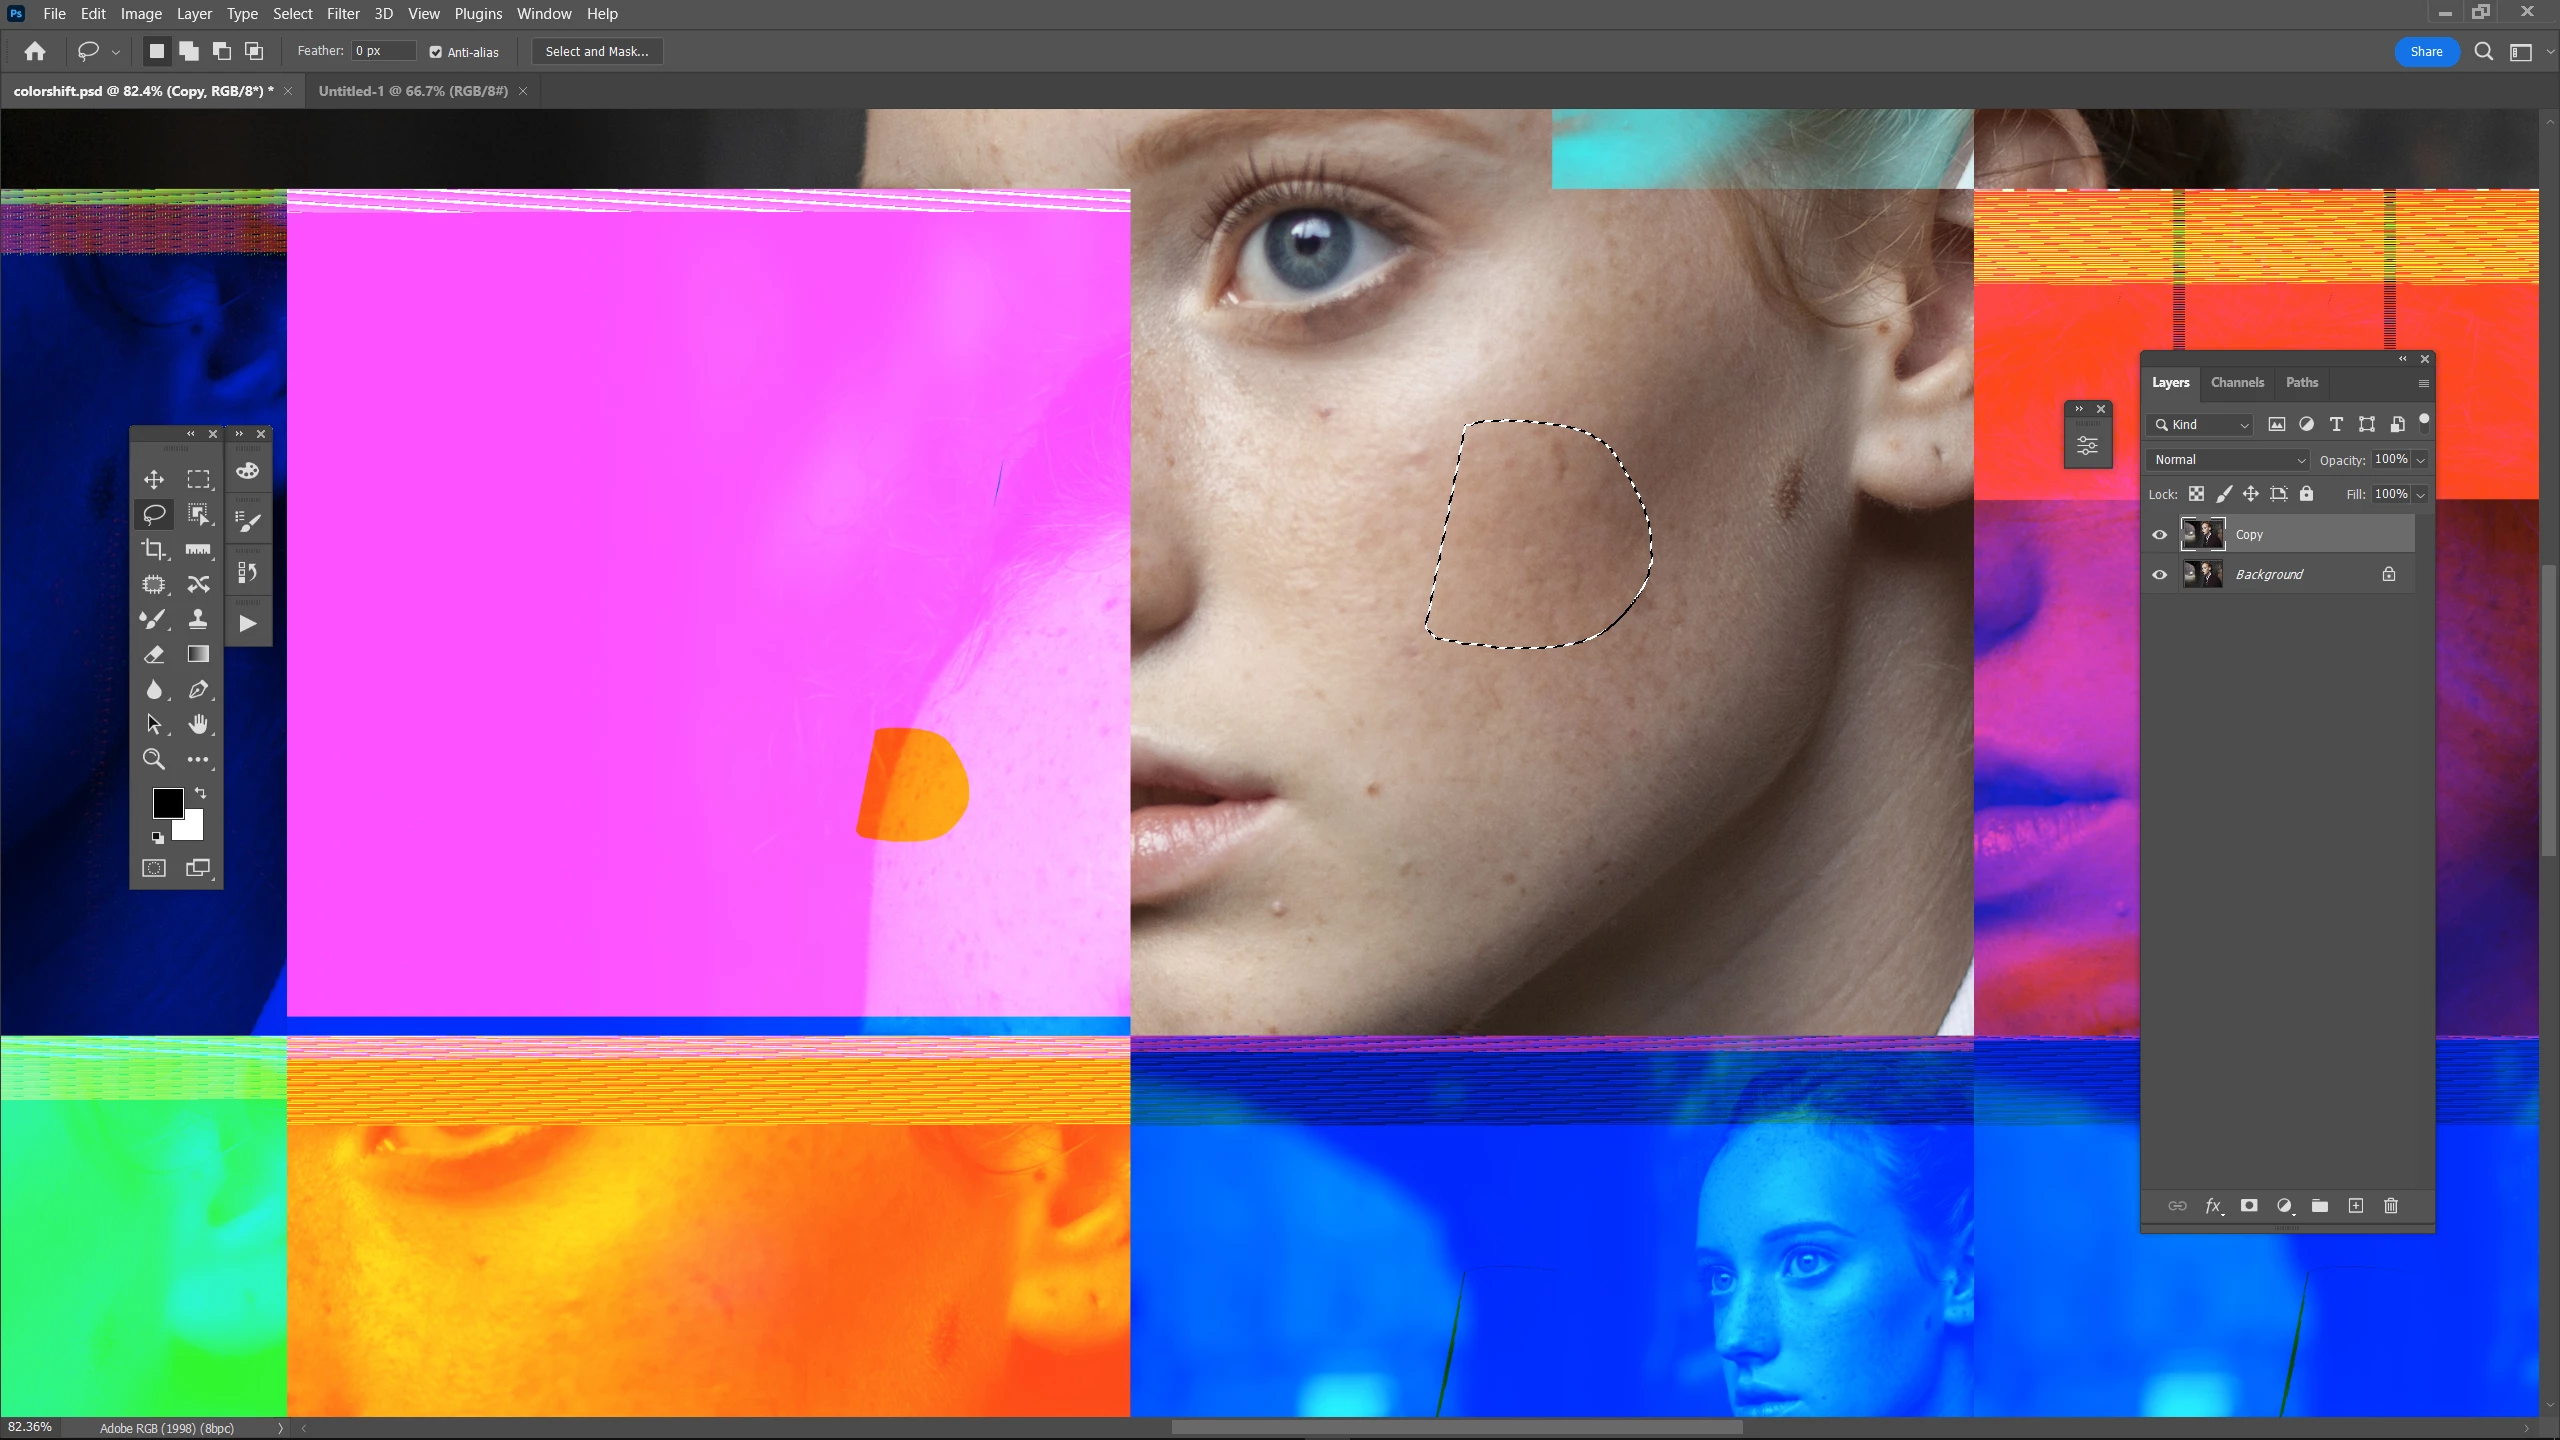The width and height of the screenshot is (2560, 1440).
Task: Click the black foreground color swatch
Action: coord(166,802)
